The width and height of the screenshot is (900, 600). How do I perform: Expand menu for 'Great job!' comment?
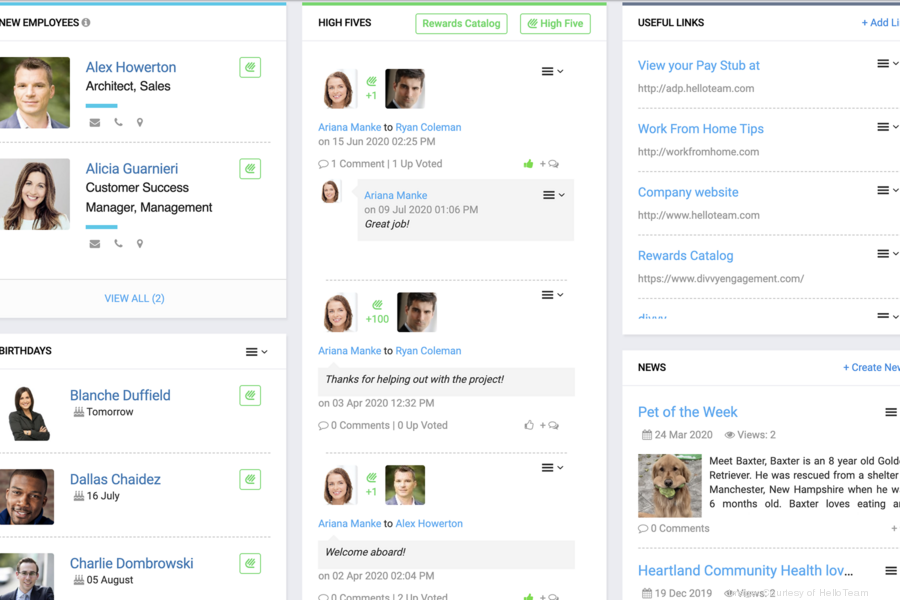553,195
